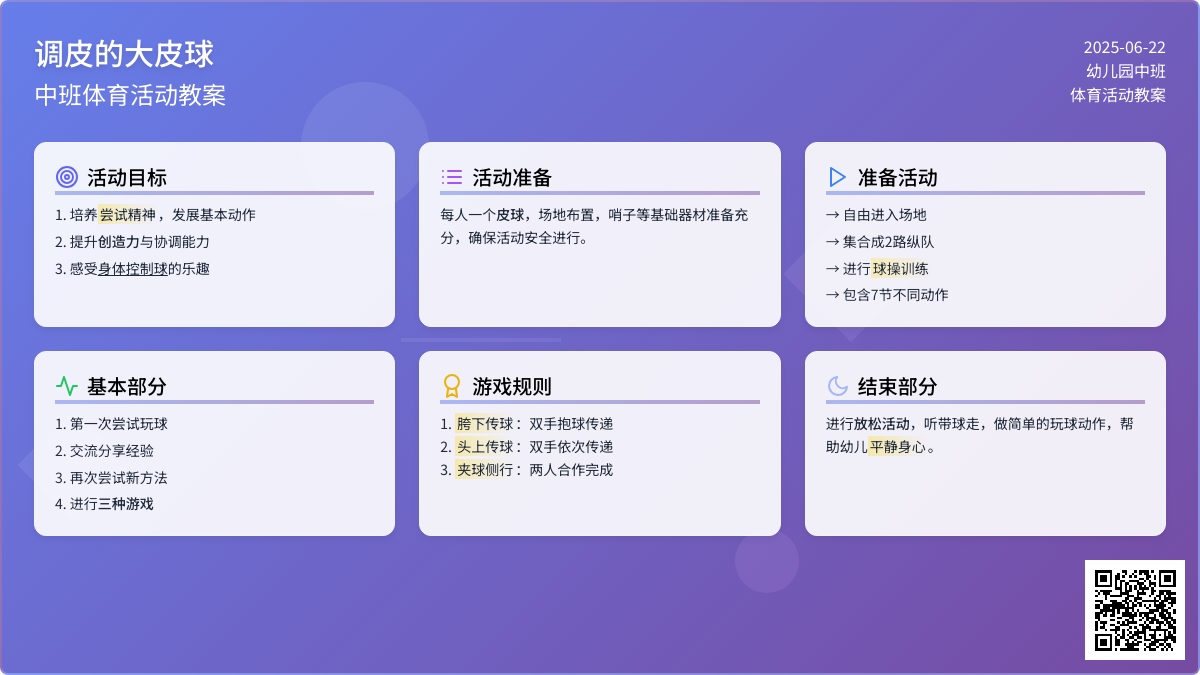Select the subtitle 中班体育活动教案
This screenshot has width=1200, height=675.
pos(130,95)
